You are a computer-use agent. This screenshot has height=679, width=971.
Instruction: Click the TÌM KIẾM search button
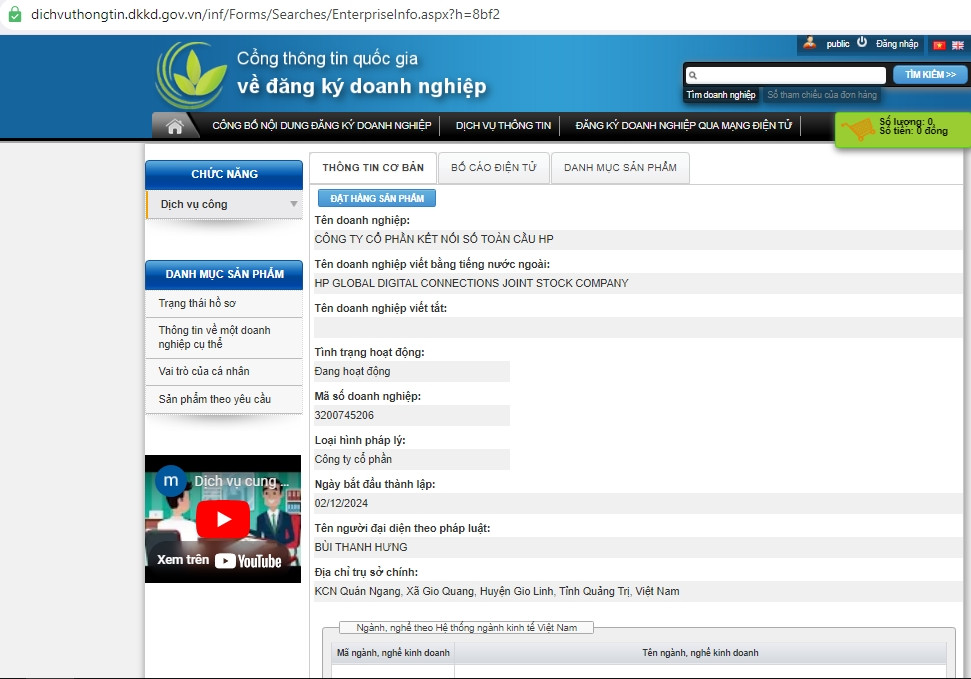click(x=929, y=74)
